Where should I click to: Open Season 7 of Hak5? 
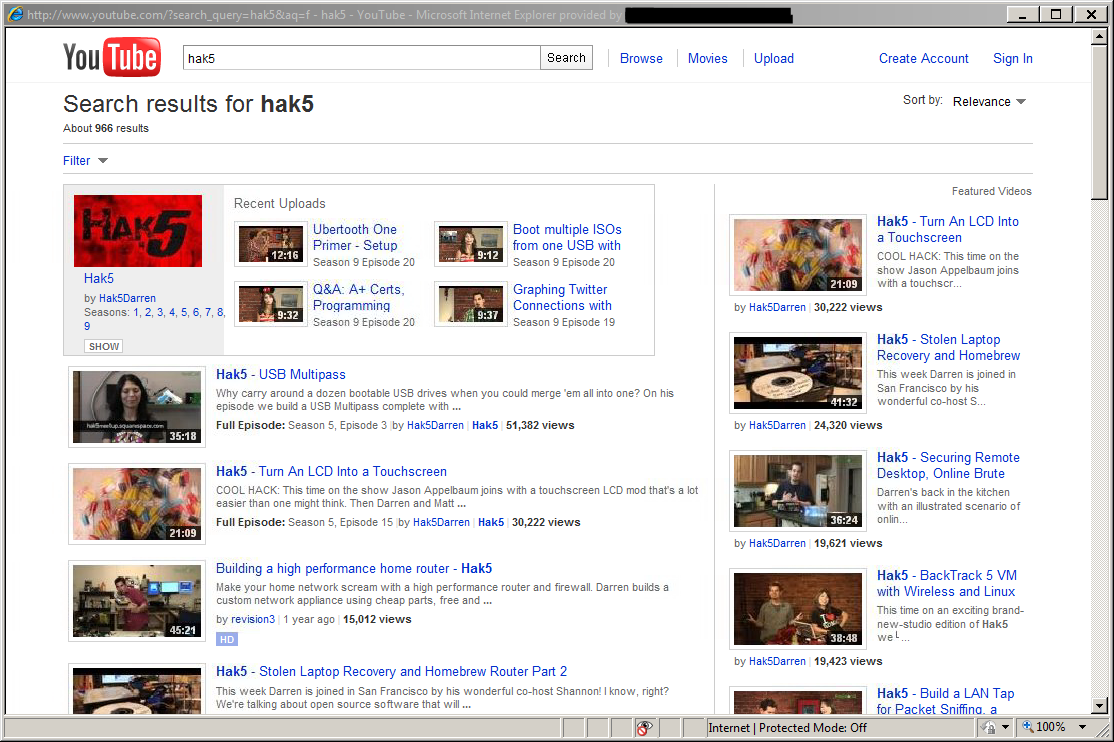(208, 312)
